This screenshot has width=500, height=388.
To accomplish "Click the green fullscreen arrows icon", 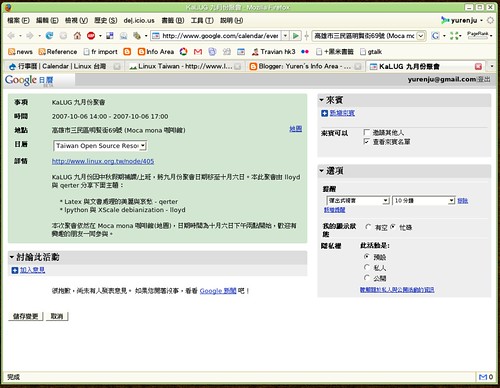I will coord(454,35).
